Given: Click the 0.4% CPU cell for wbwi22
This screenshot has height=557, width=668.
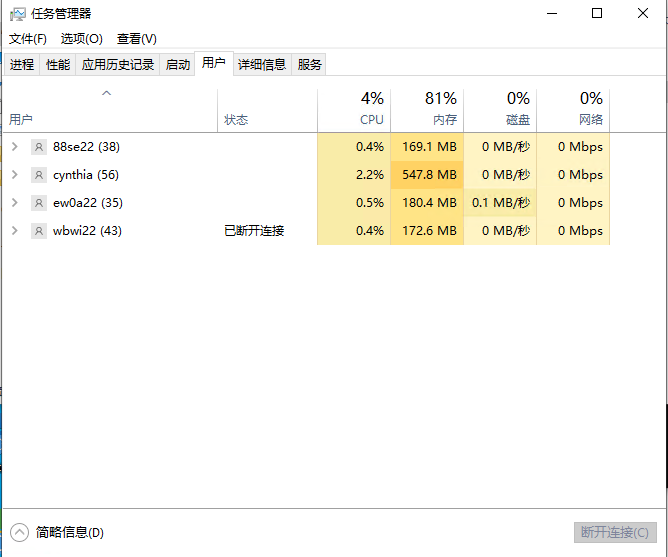Looking at the screenshot, I should tap(354, 231).
